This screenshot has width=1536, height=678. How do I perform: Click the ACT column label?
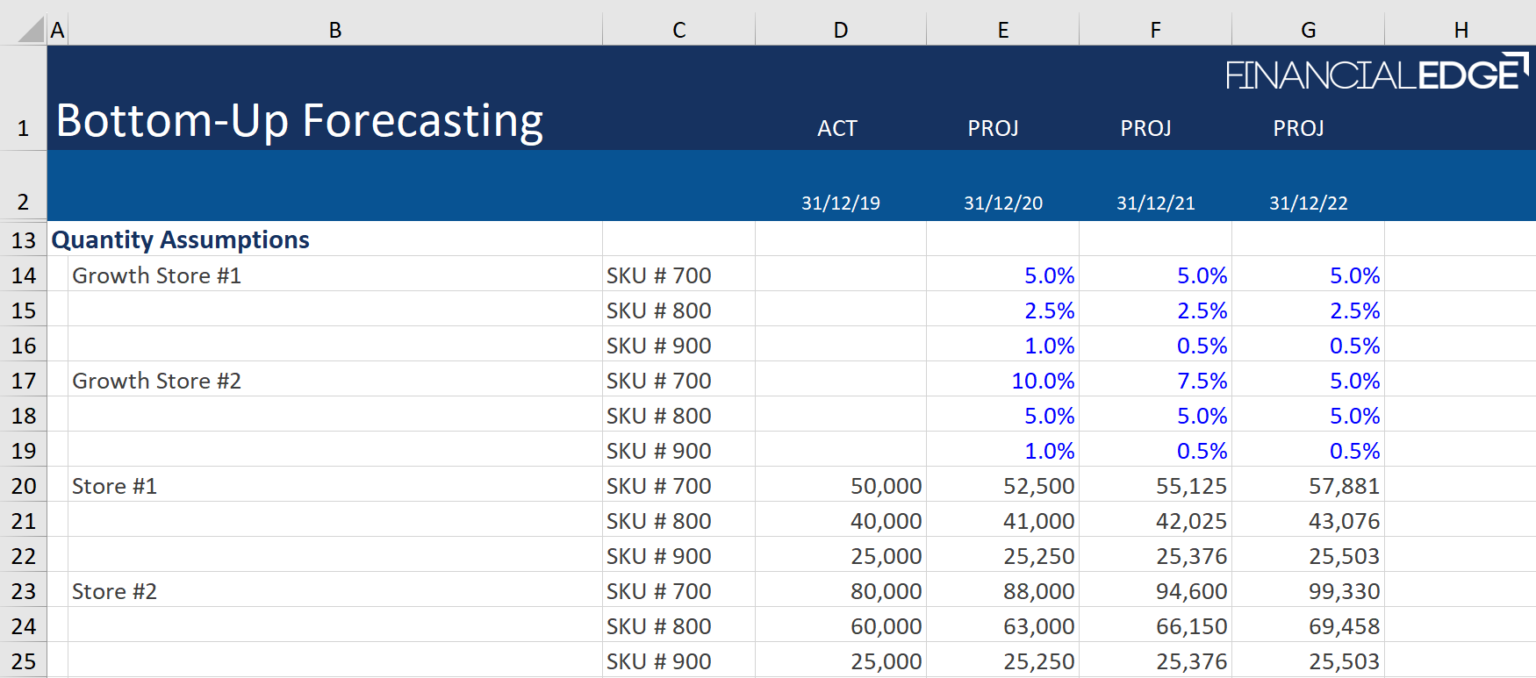click(838, 128)
